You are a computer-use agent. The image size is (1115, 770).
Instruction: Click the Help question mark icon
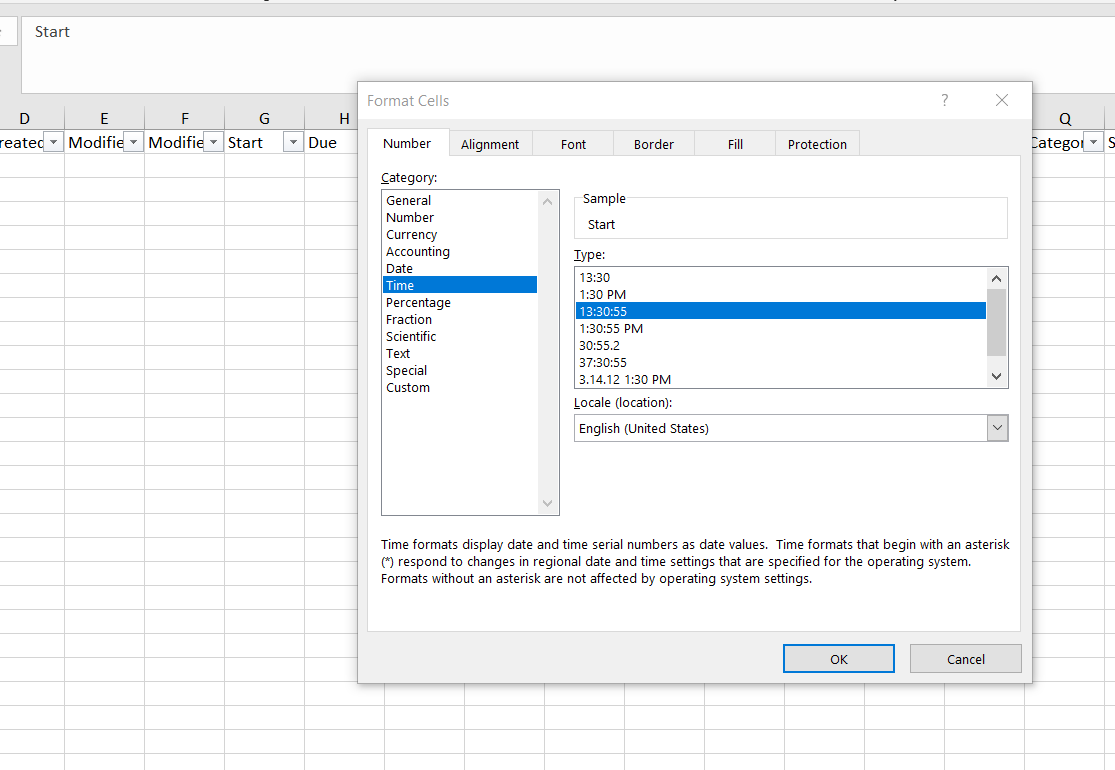943,100
